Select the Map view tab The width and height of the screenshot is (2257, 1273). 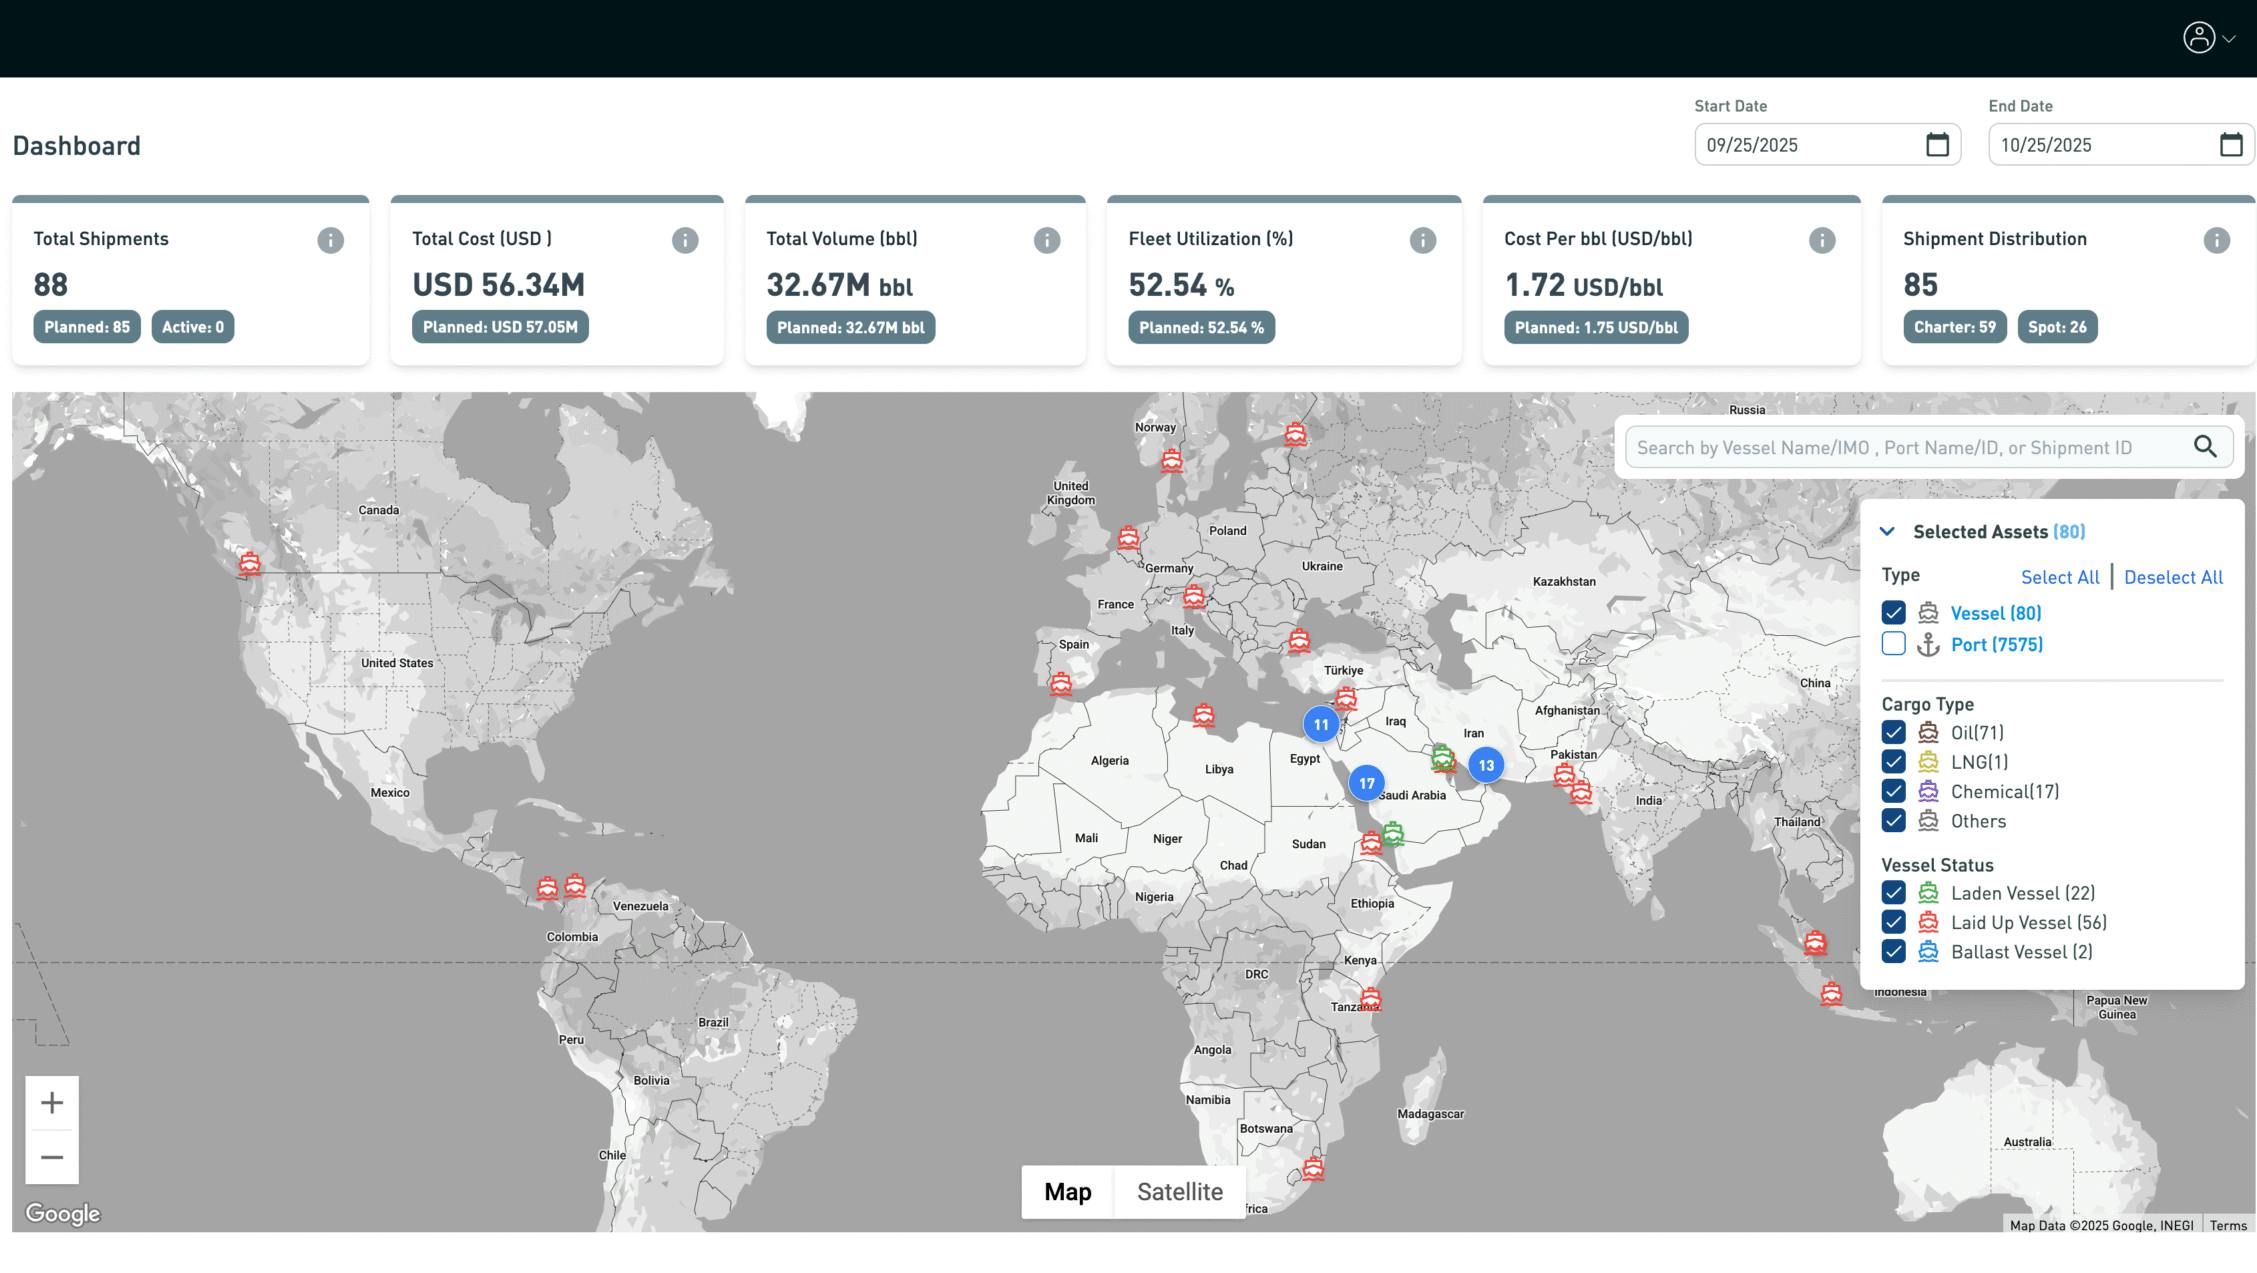point(1068,1191)
